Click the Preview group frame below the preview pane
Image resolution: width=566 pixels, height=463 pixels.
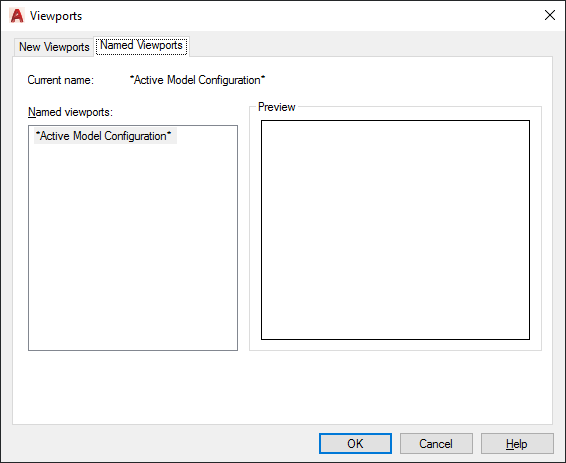click(395, 345)
